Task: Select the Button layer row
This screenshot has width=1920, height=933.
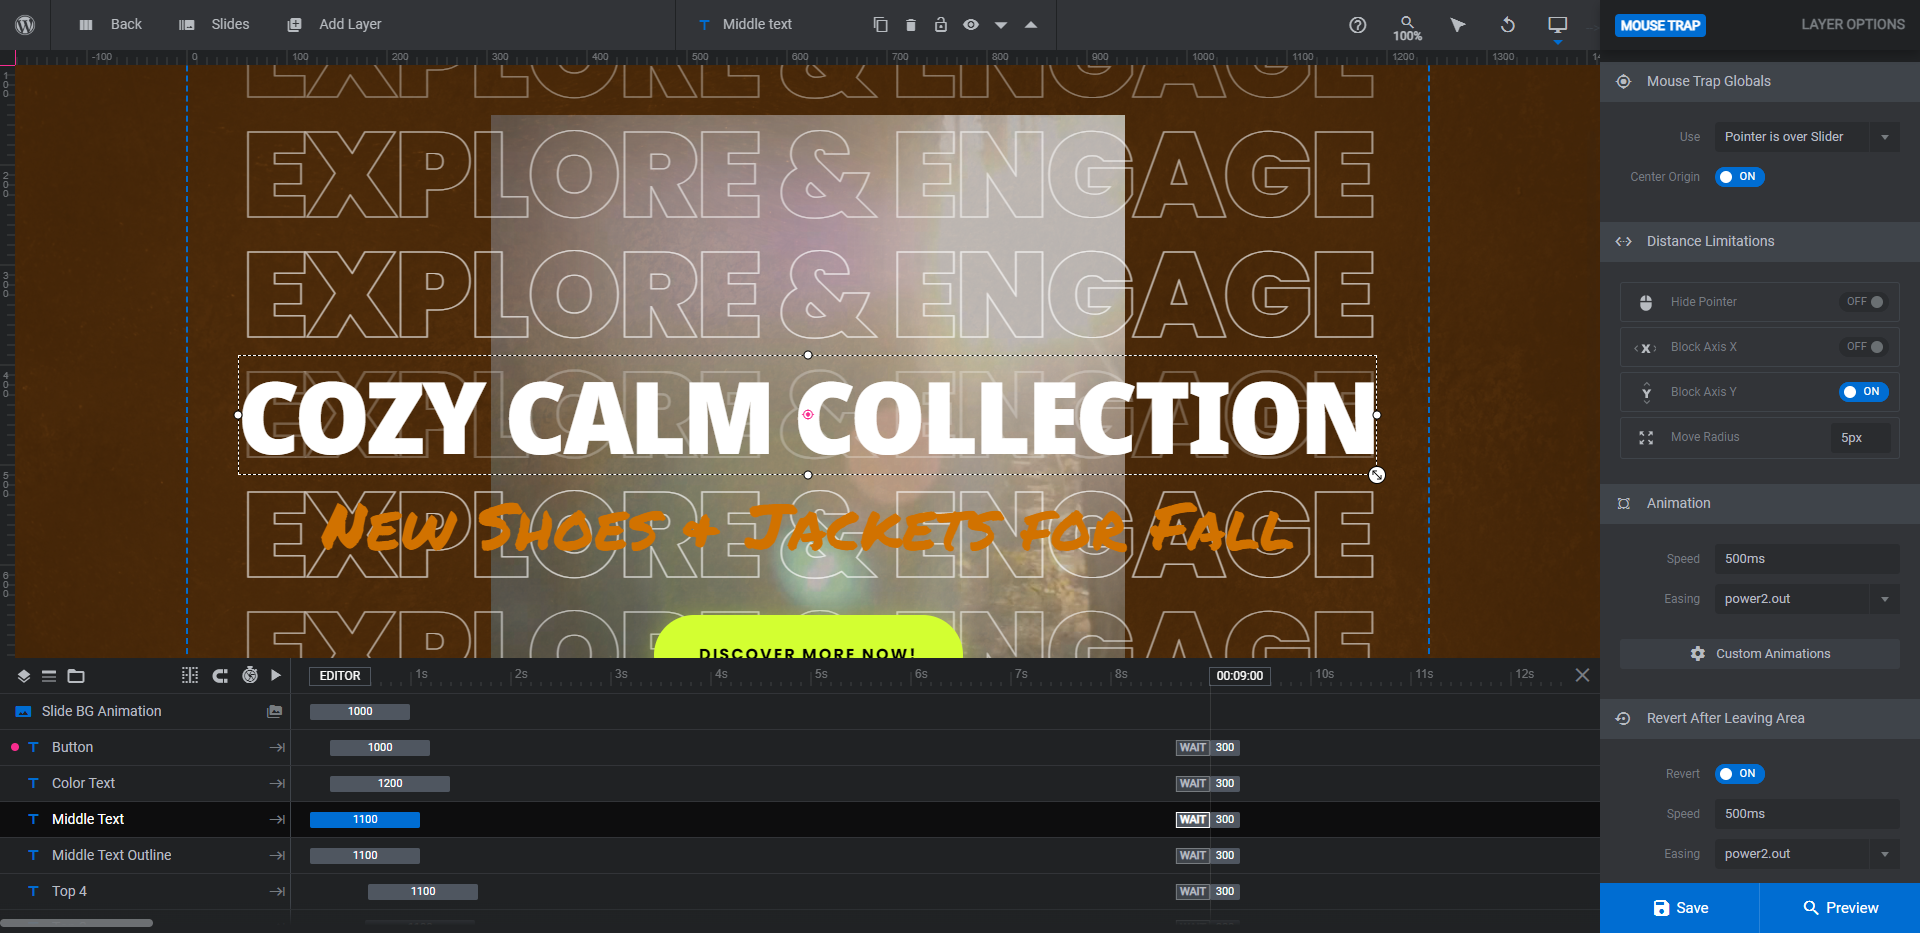Action: point(145,748)
